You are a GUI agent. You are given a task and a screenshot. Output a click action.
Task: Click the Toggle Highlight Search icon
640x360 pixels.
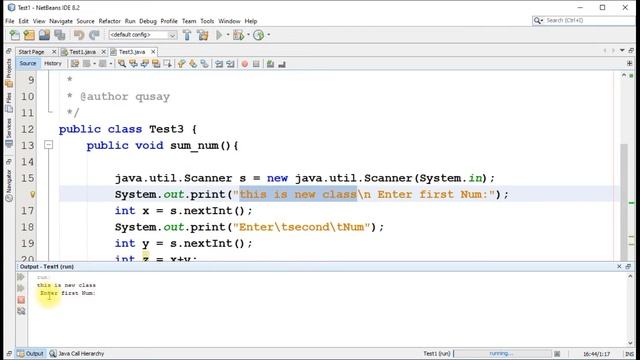(156, 64)
